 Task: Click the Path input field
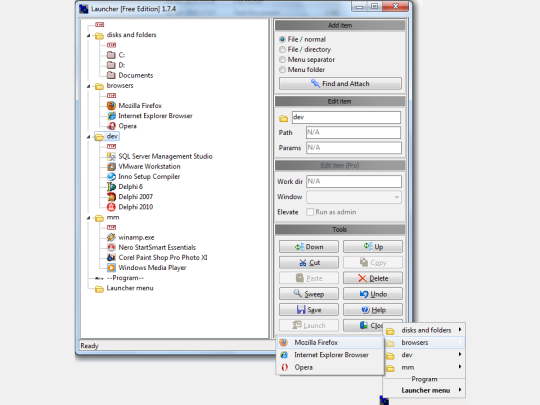pos(354,133)
